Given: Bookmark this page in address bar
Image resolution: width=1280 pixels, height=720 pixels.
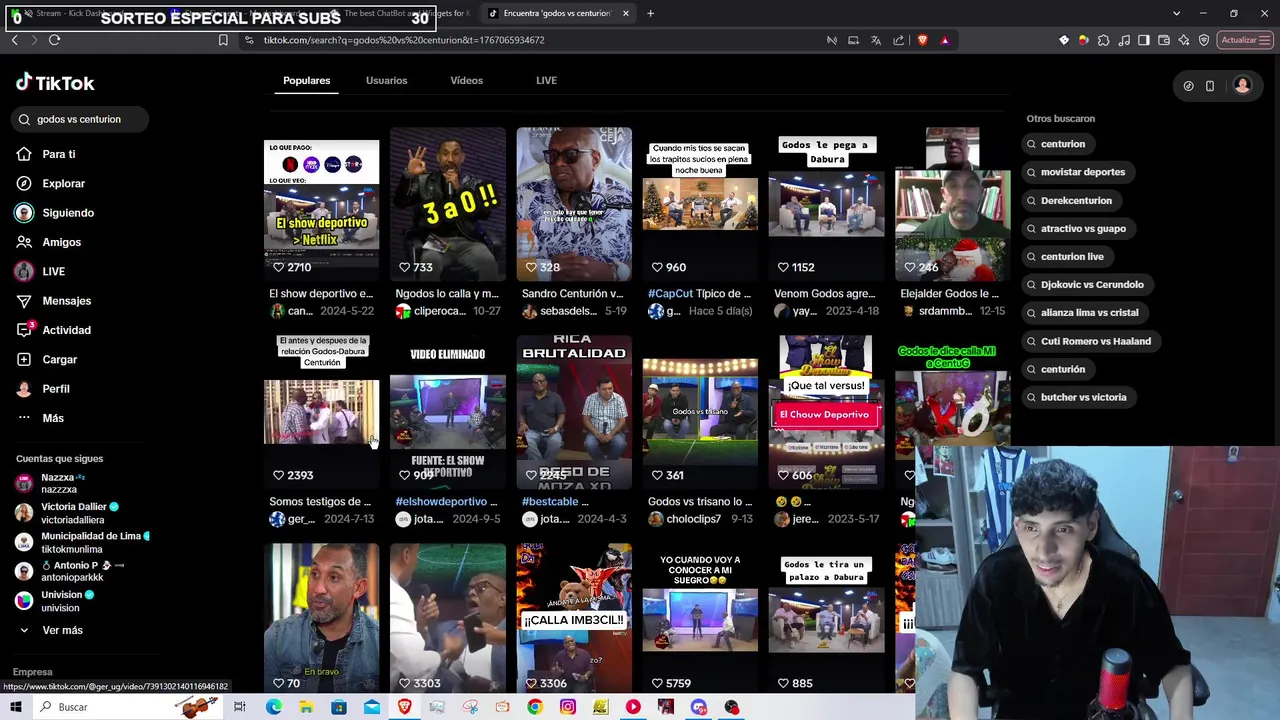Looking at the screenshot, I should [223, 40].
